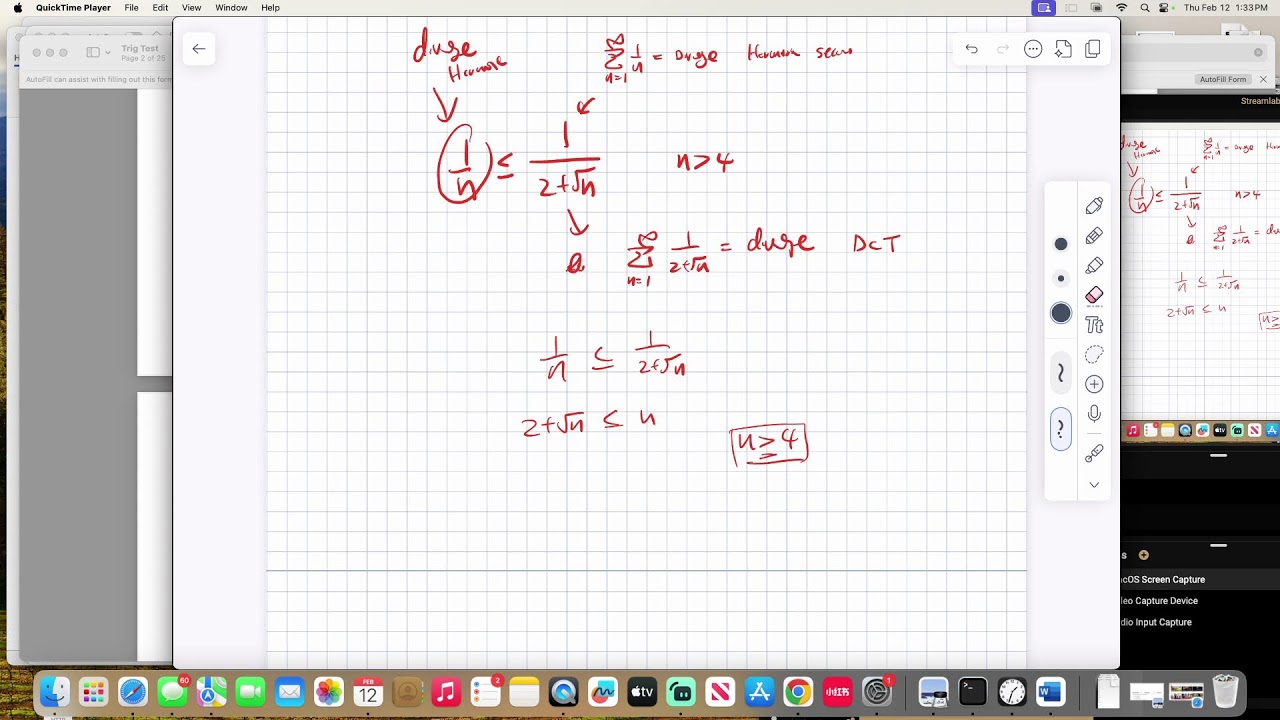Open Wi-Fi status menu
This screenshot has height=720, width=1280.
point(1121,7)
